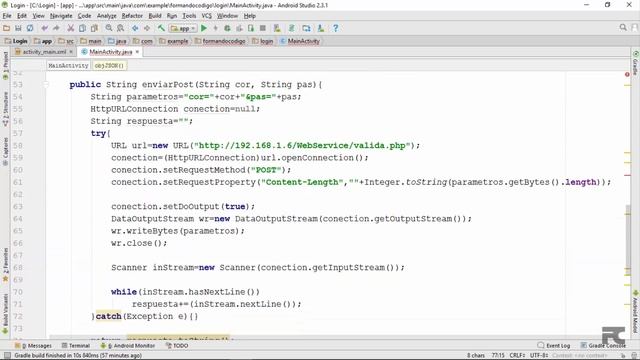Click the Apply Changes lightning icon
Image resolution: width=640 pixels, height=360 pixels.
point(216,28)
